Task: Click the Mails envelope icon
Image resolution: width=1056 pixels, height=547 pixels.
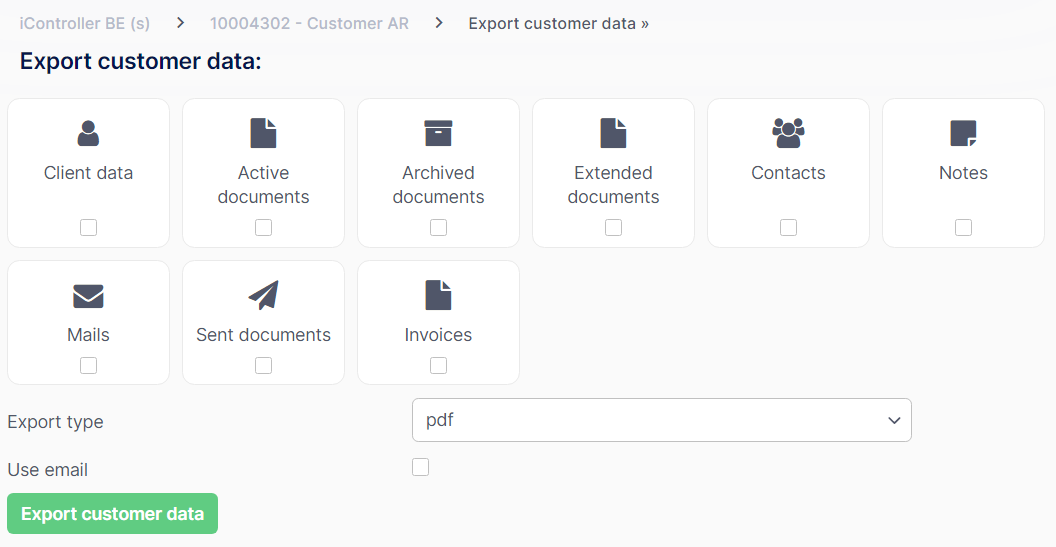Action: tap(88, 296)
